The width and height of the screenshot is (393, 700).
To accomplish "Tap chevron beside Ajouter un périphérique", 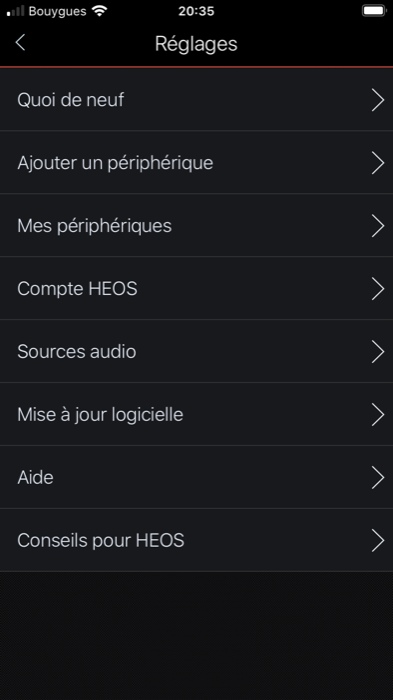I will (378, 162).
